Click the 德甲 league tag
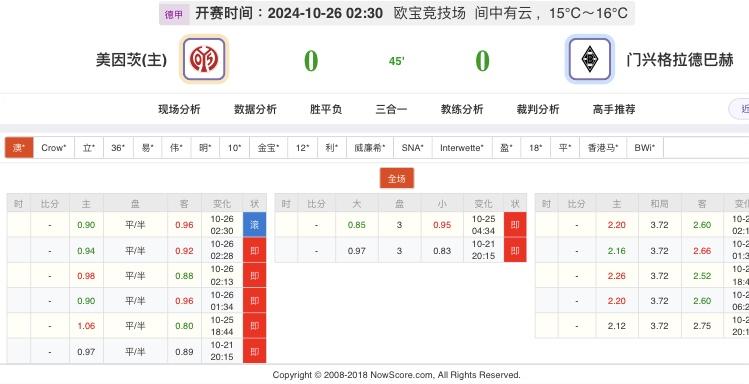 pyautogui.click(x=174, y=14)
